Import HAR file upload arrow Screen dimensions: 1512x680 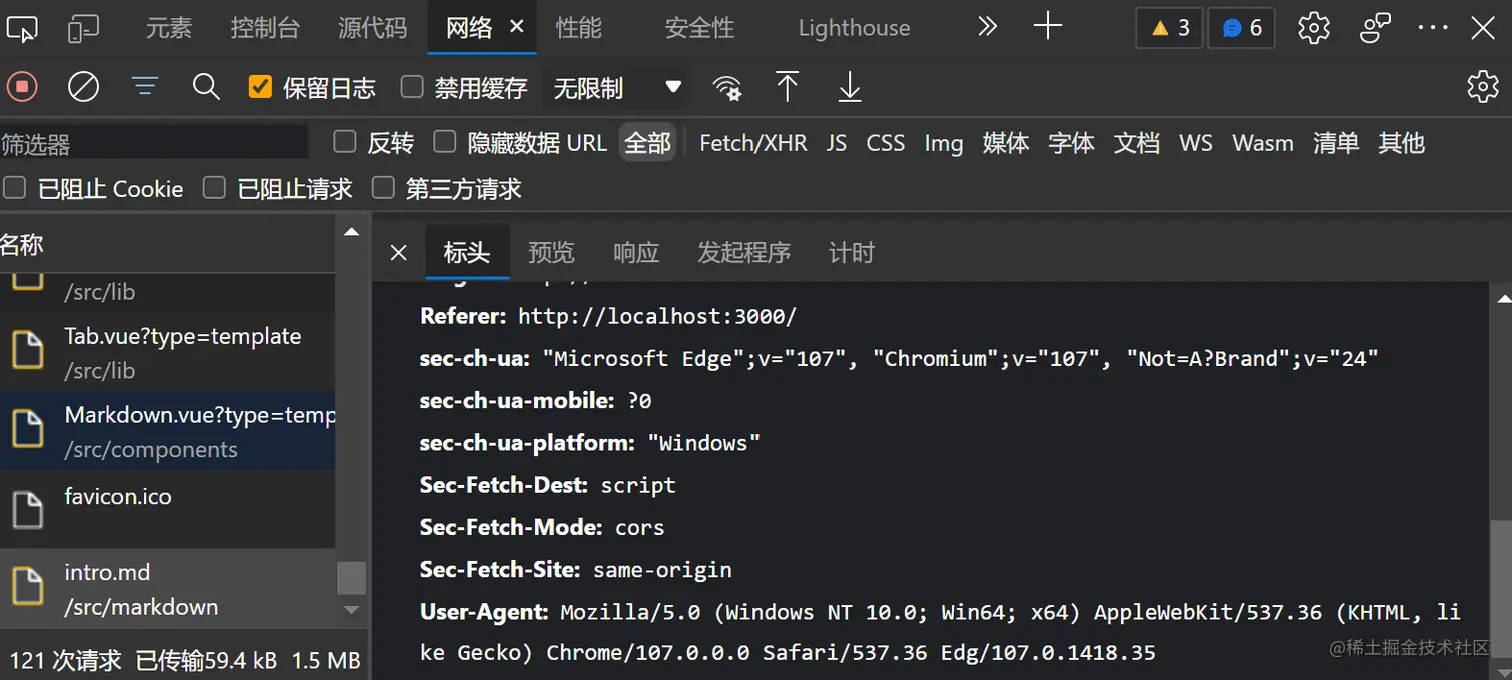[788, 87]
